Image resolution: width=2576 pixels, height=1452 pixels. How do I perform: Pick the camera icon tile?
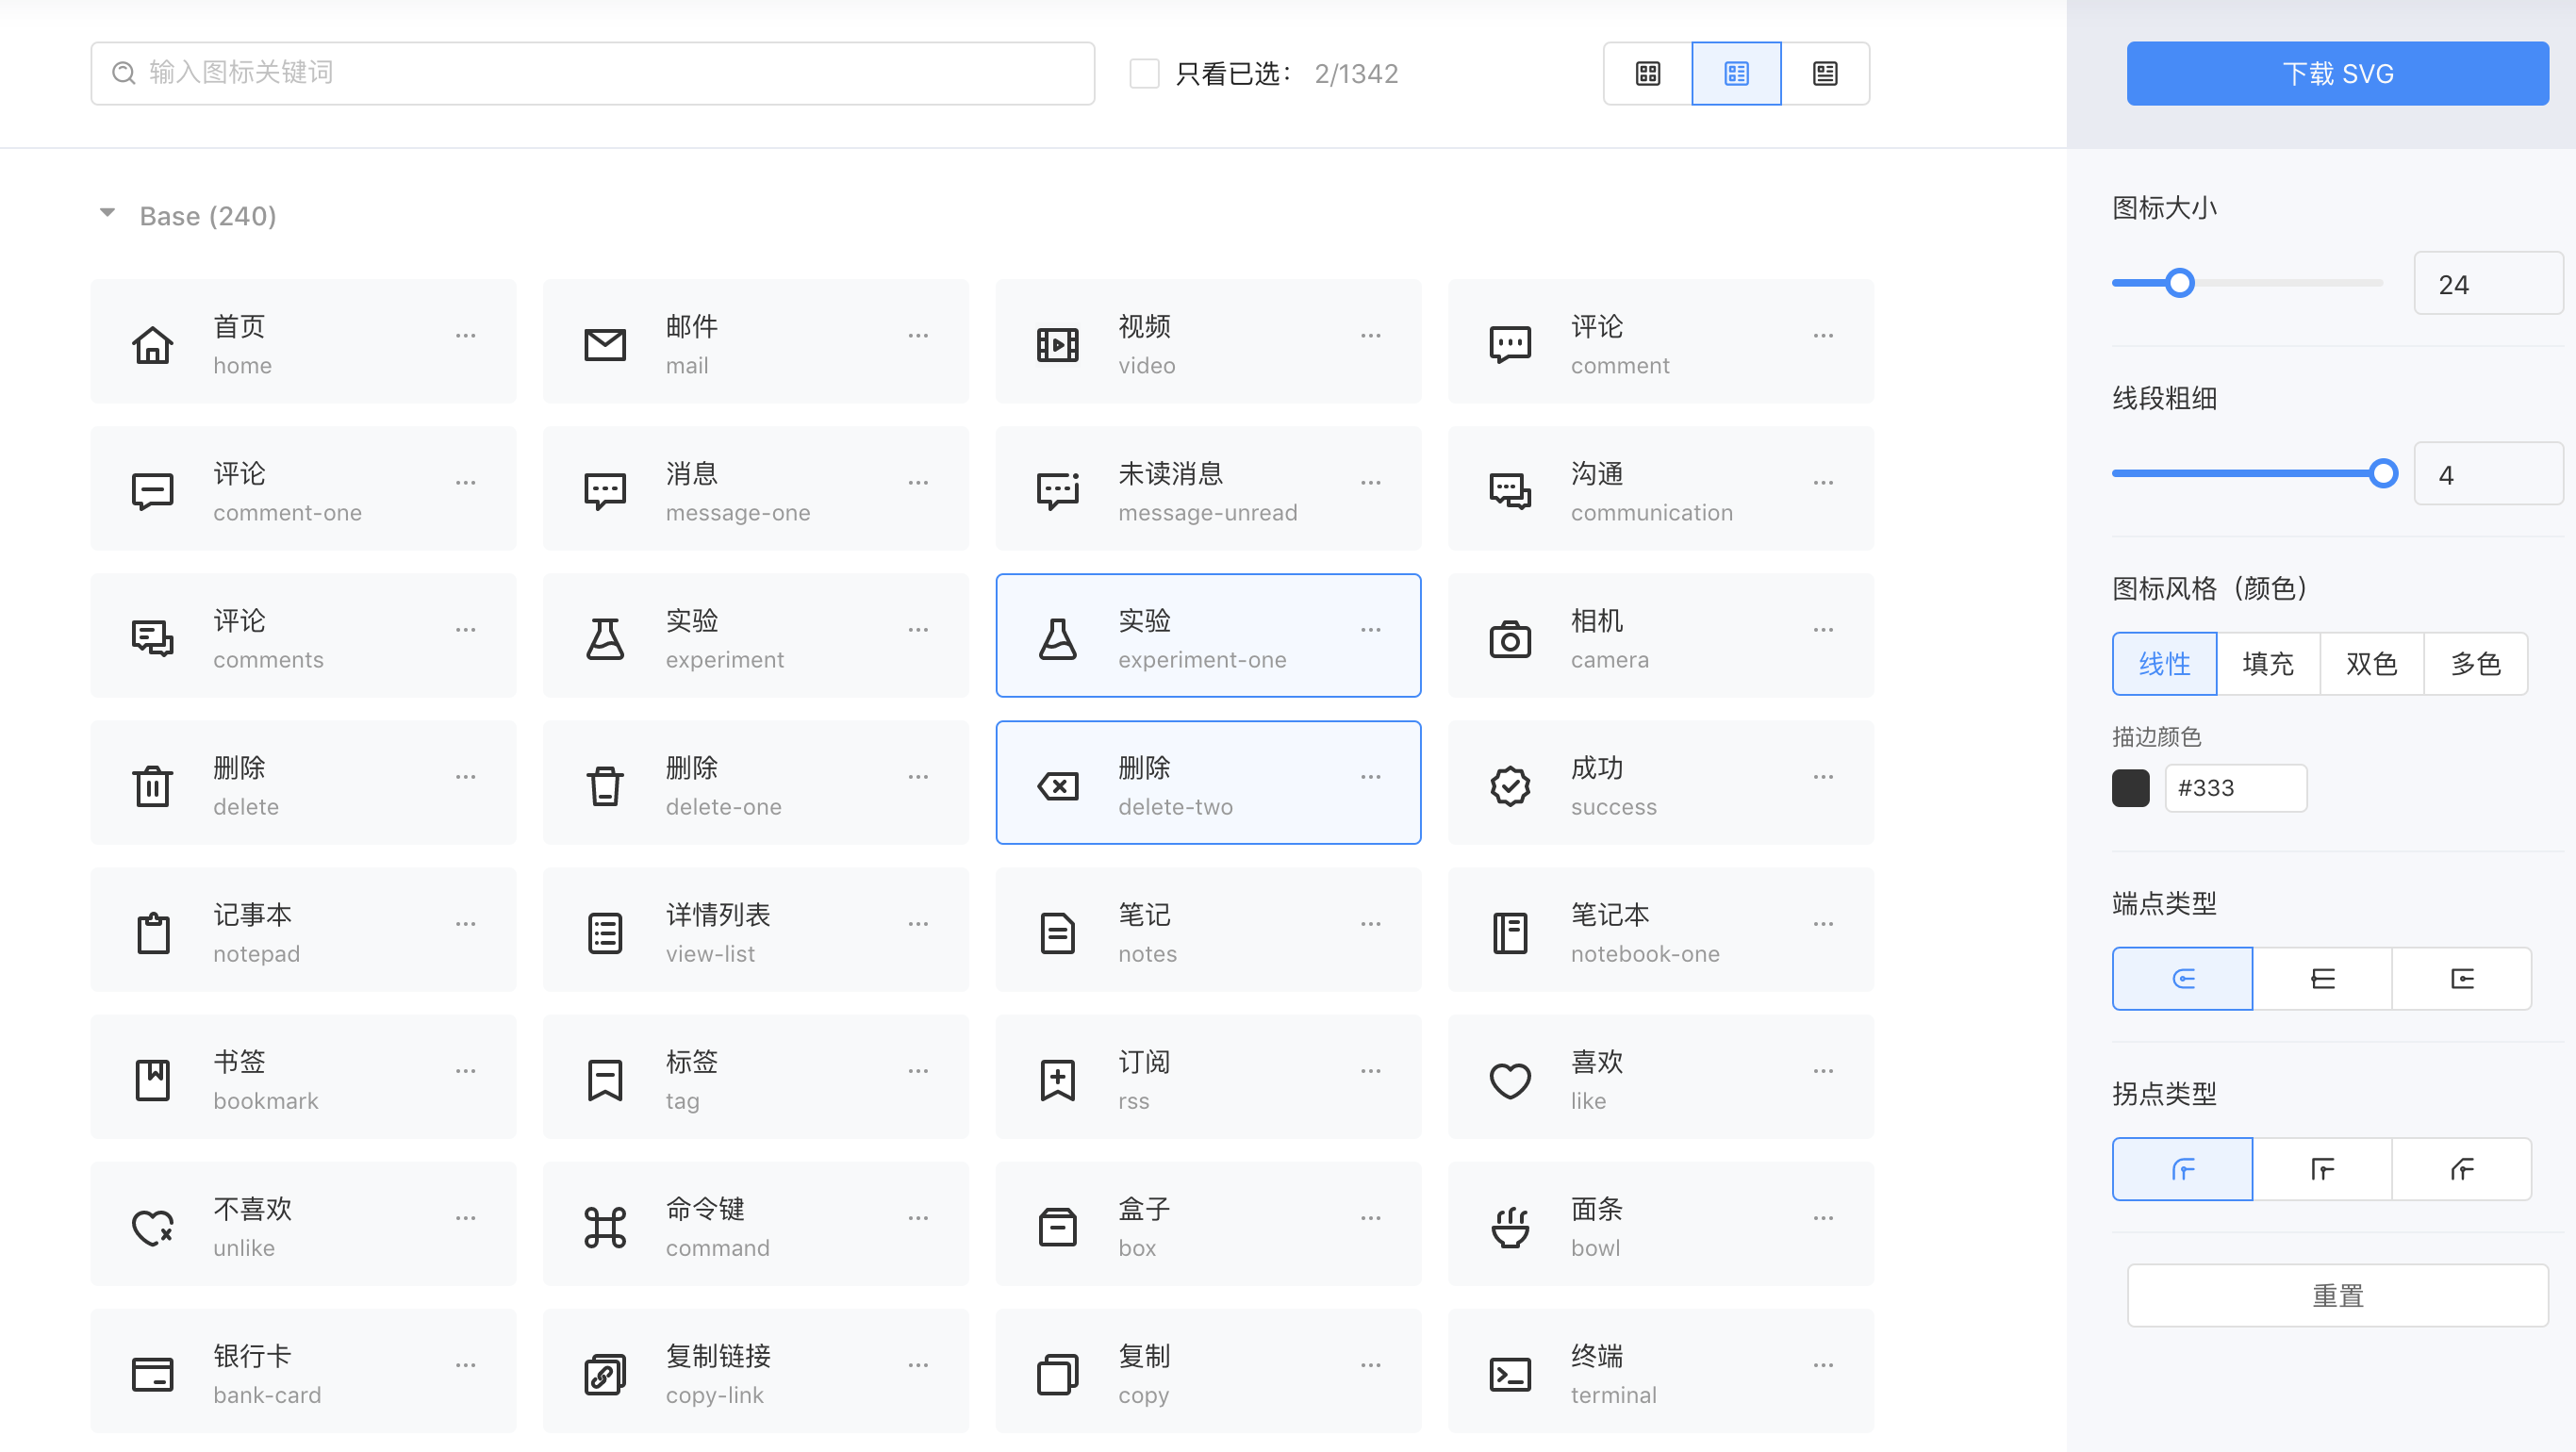click(1510, 639)
